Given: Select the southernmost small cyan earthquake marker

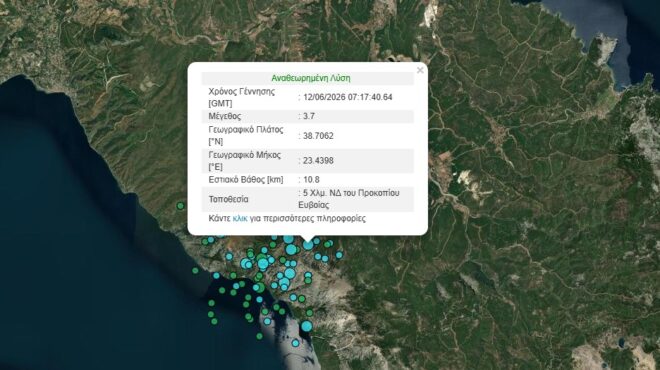Looking at the screenshot, I should click(x=295, y=343).
